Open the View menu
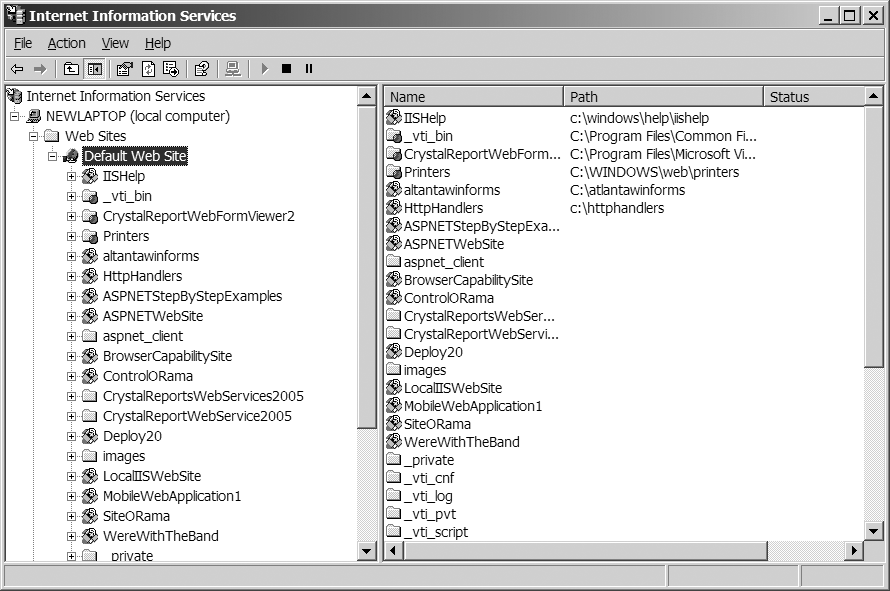 (115, 43)
